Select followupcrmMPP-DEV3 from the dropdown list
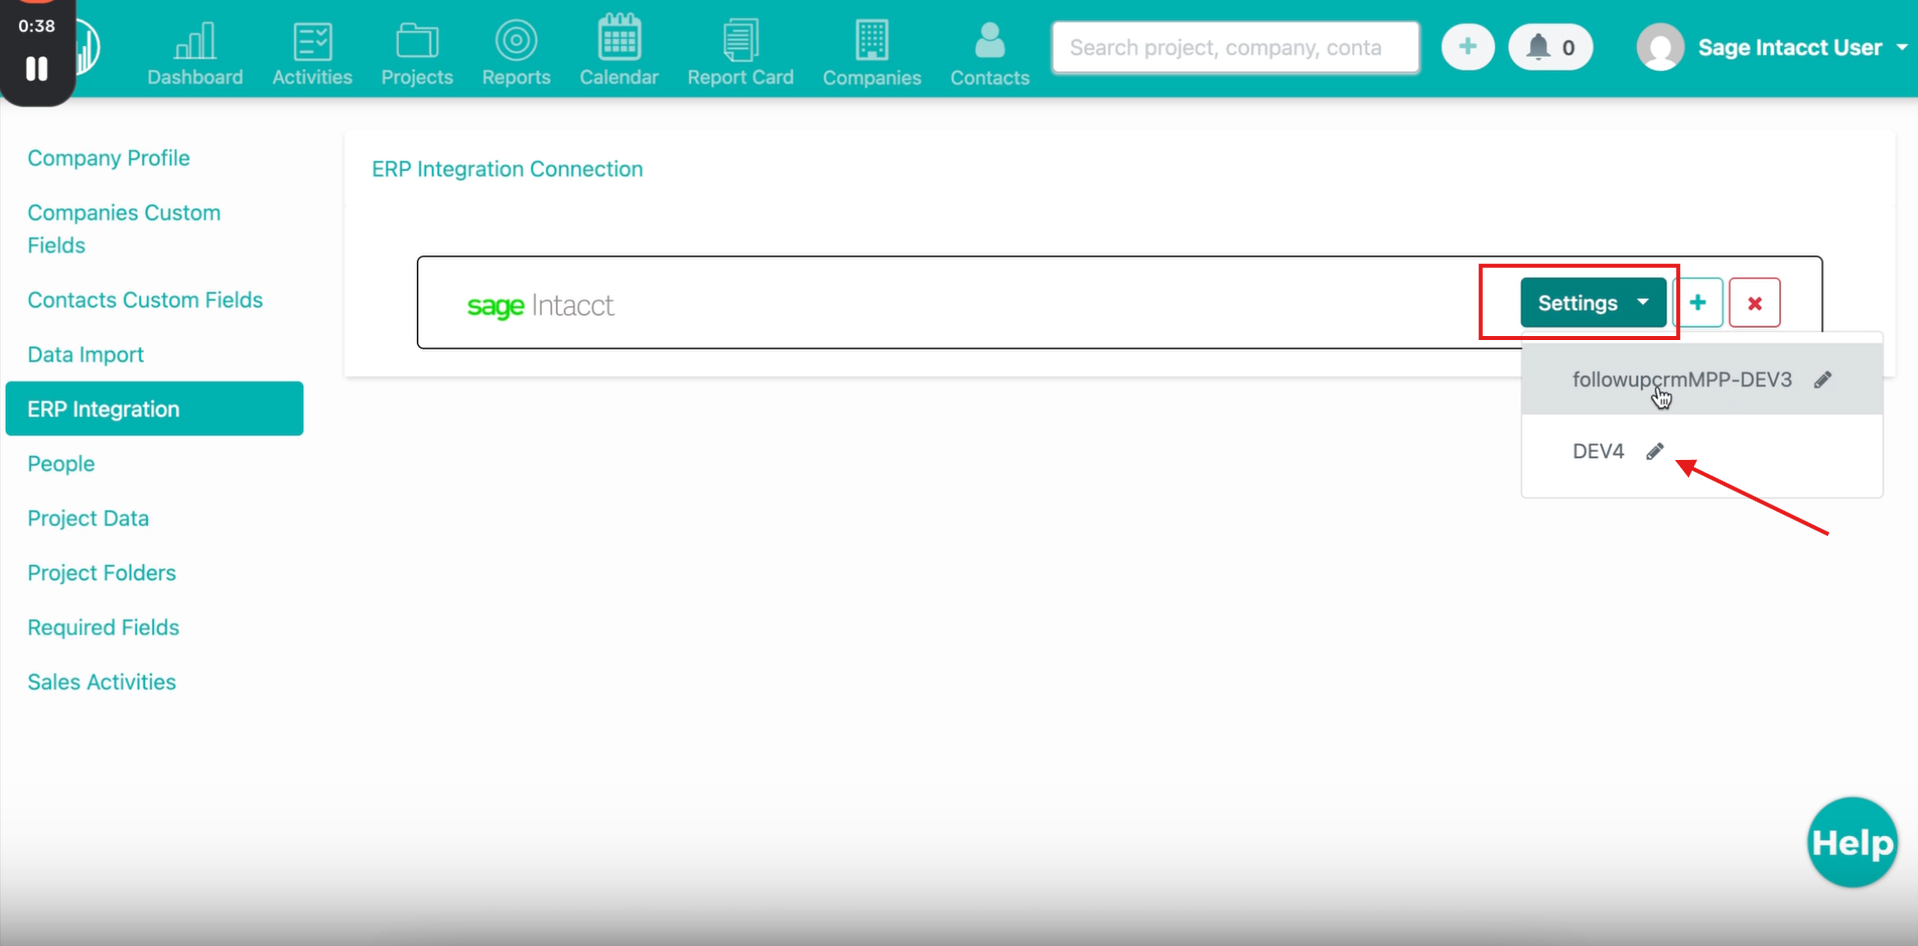 click(x=1681, y=380)
